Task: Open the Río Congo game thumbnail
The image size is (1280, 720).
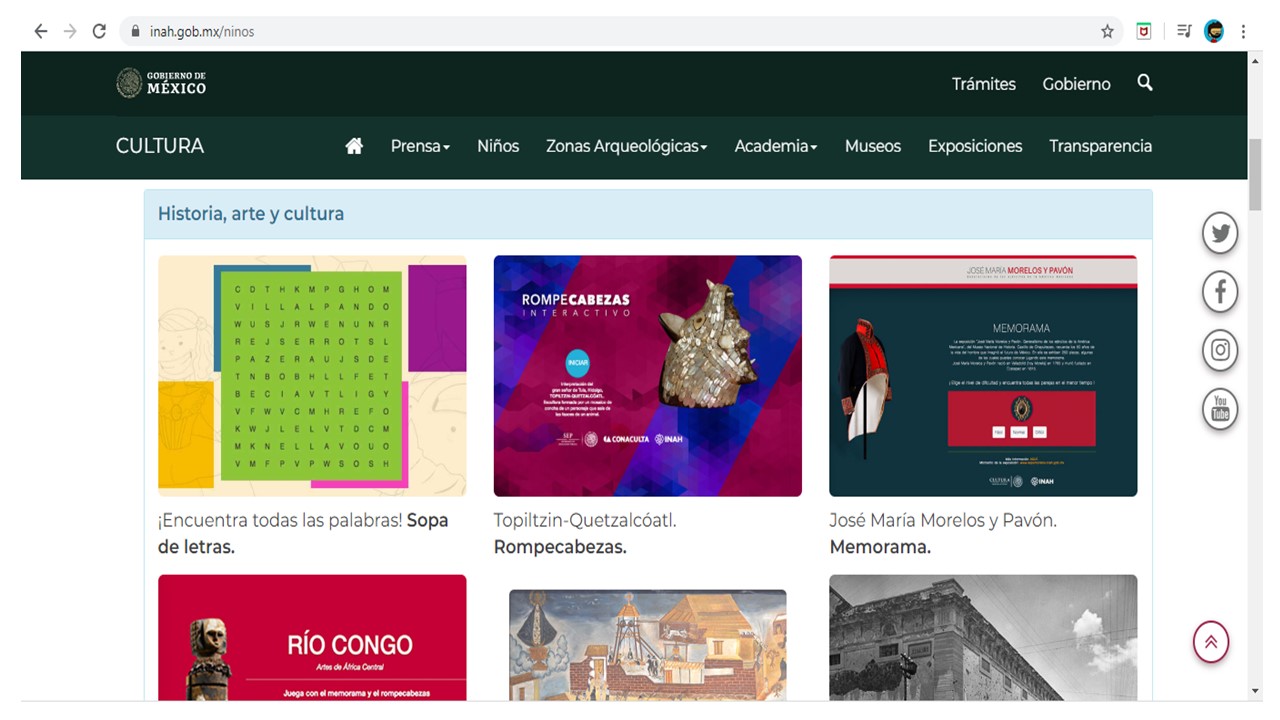Action: click(312, 637)
